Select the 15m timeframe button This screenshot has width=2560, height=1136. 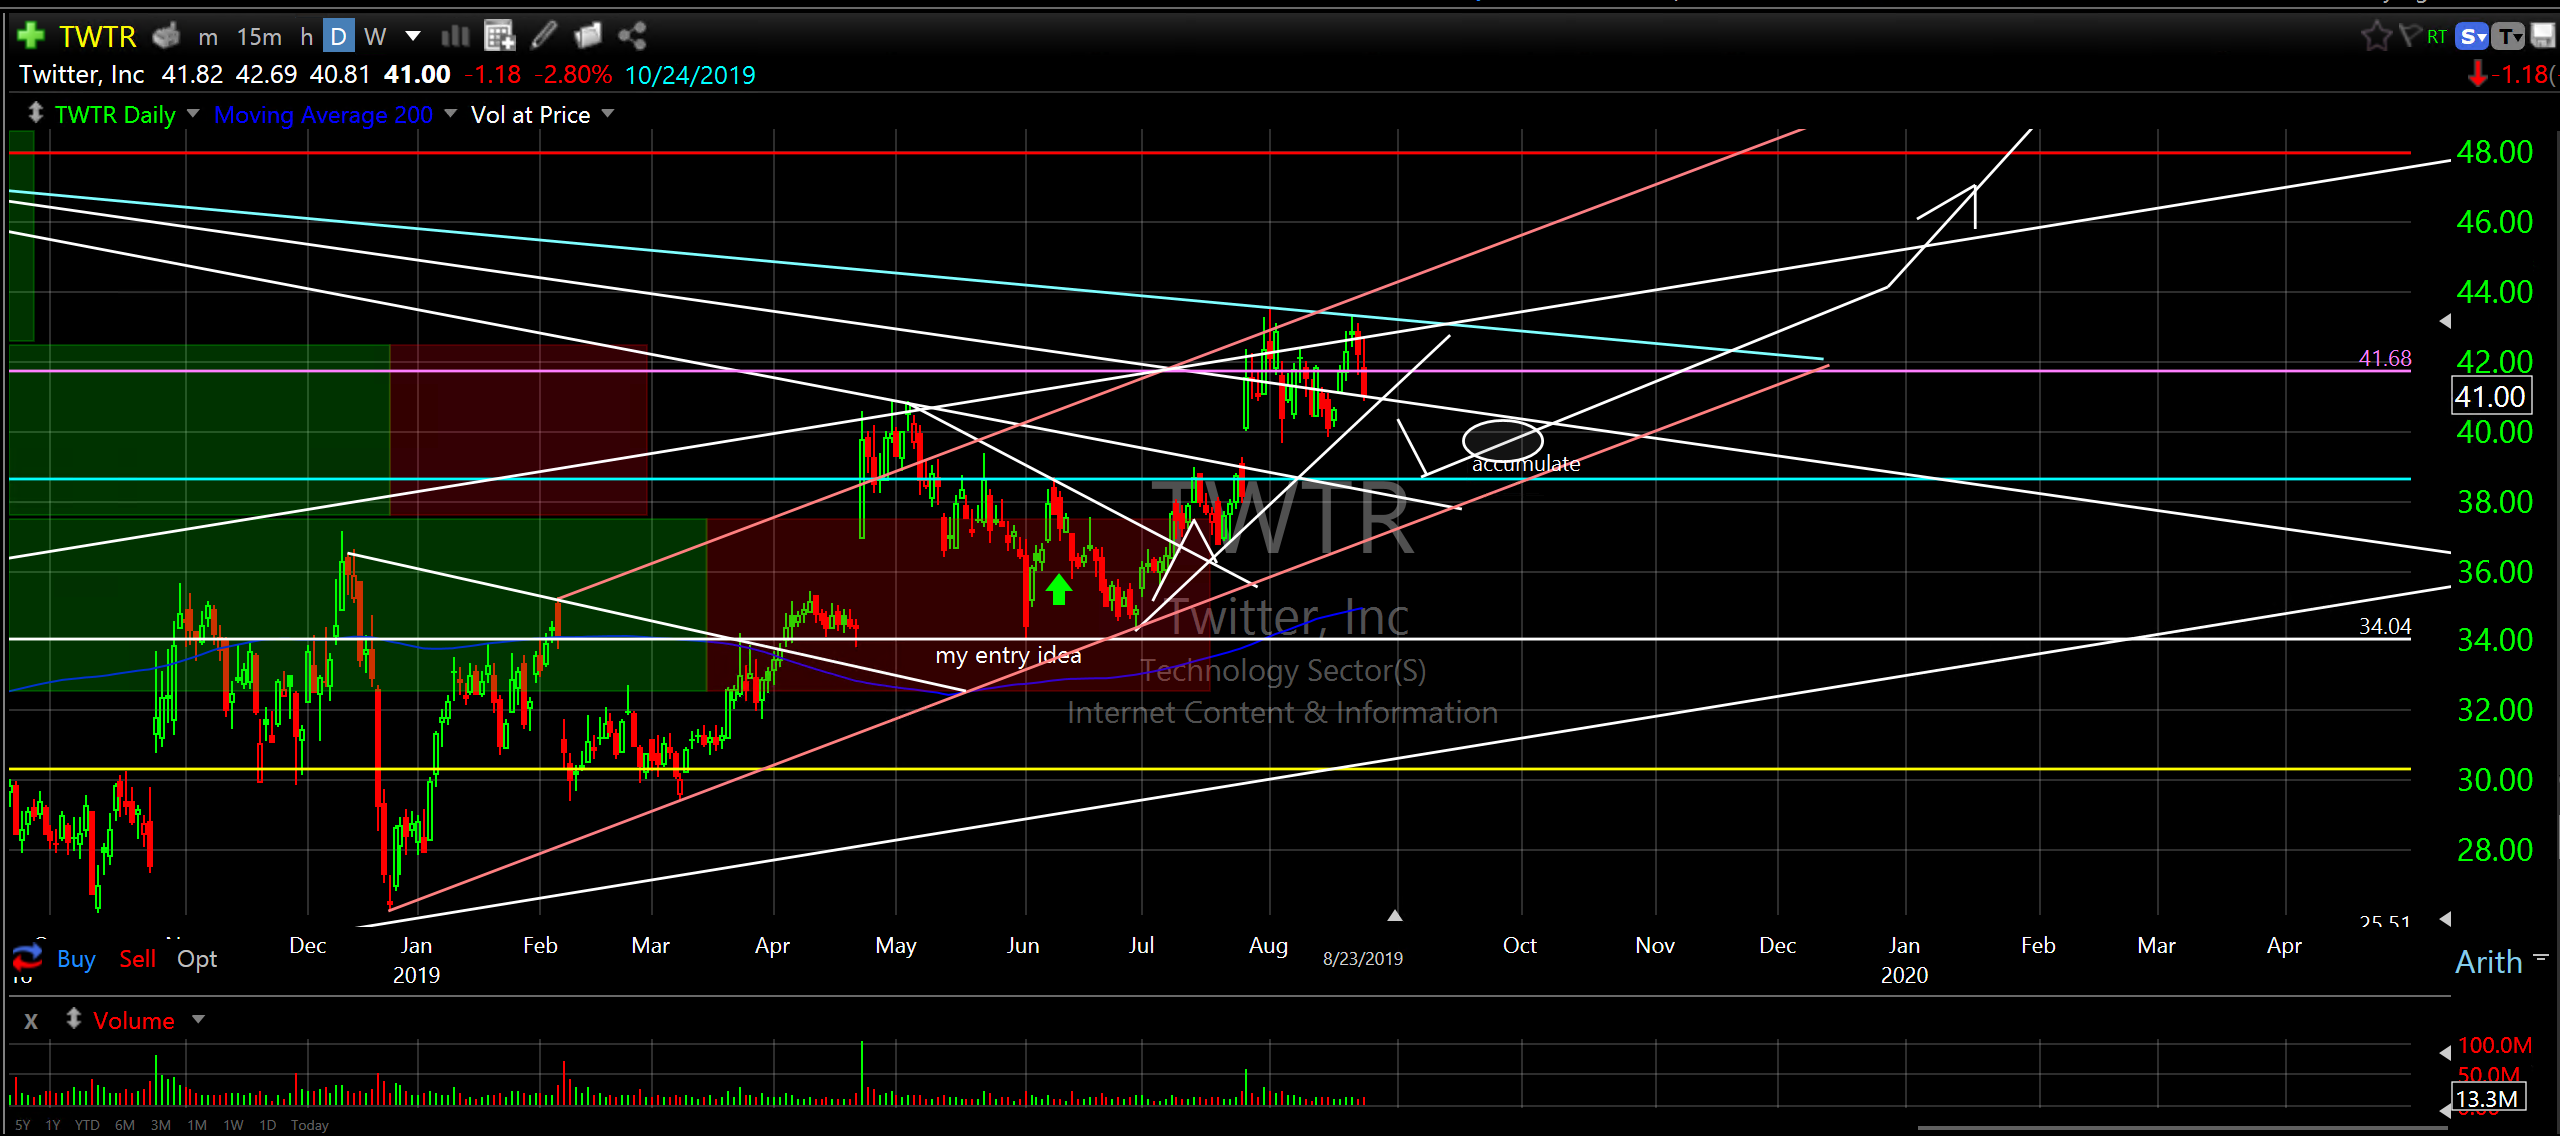click(x=259, y=37)
